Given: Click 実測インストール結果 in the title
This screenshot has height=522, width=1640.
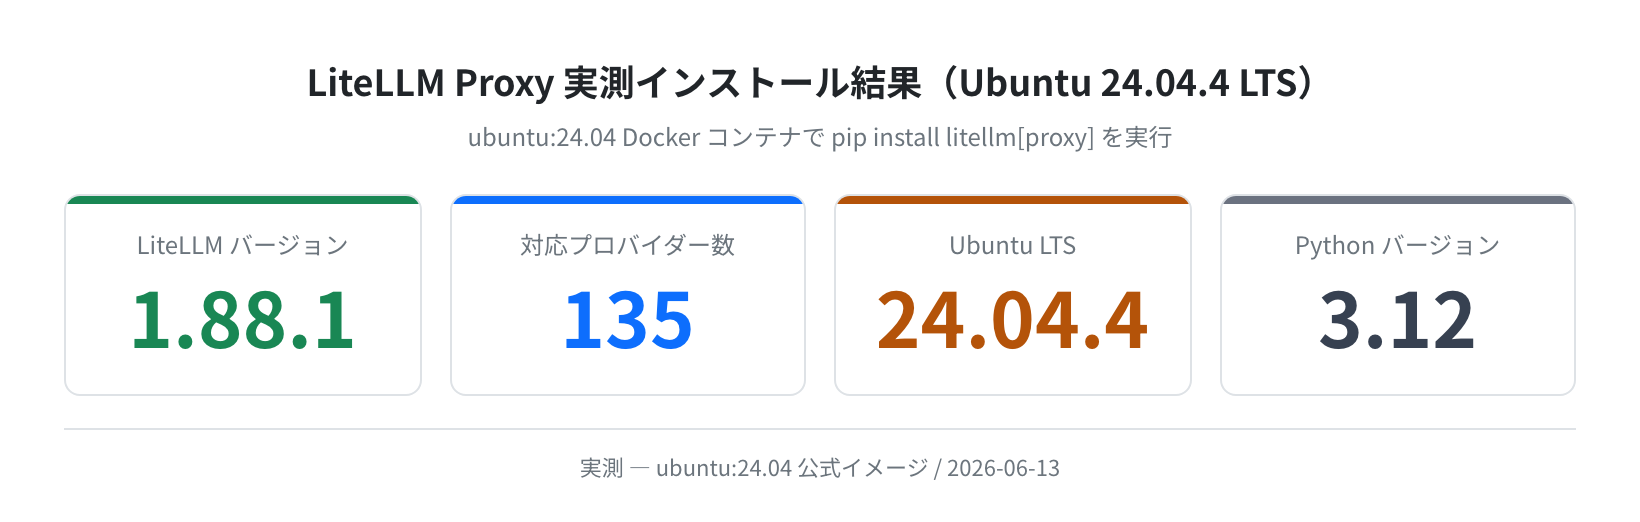Looking at the screenshot, I should [x=742, y=83].
